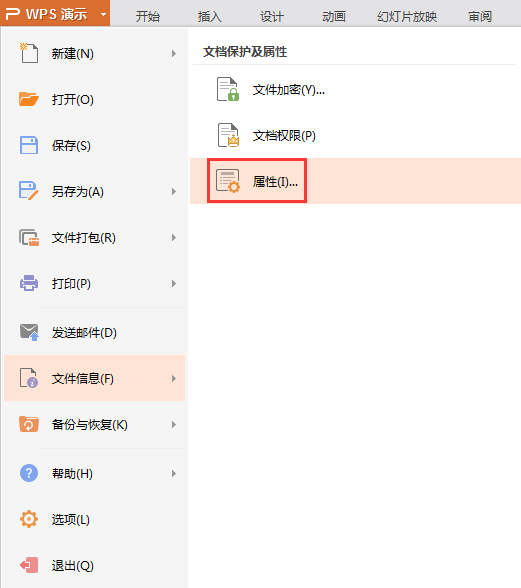
Task: Switch to the 幻灯片放映 tab
Action: pos(407,16)
